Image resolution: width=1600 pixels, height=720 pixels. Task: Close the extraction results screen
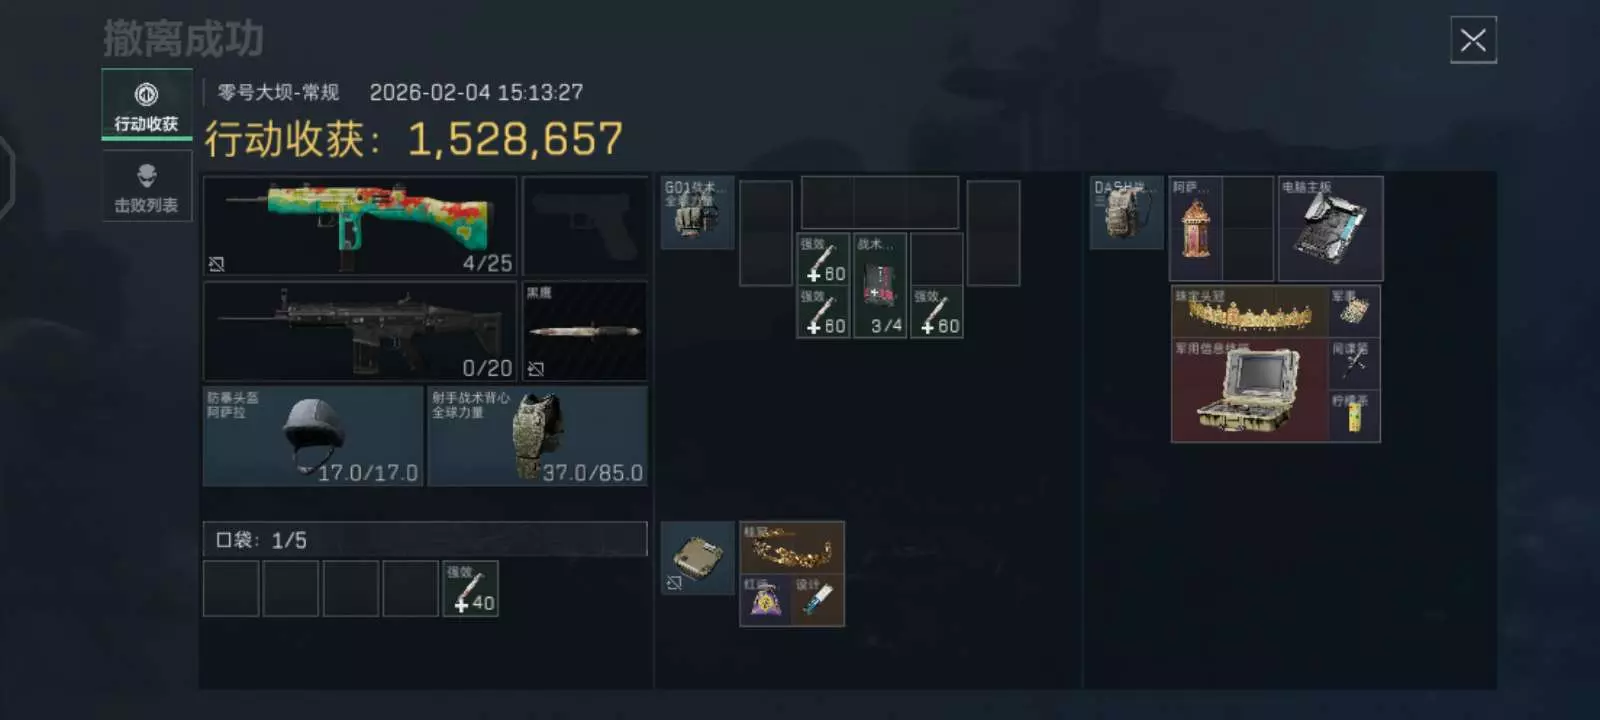1473,40
